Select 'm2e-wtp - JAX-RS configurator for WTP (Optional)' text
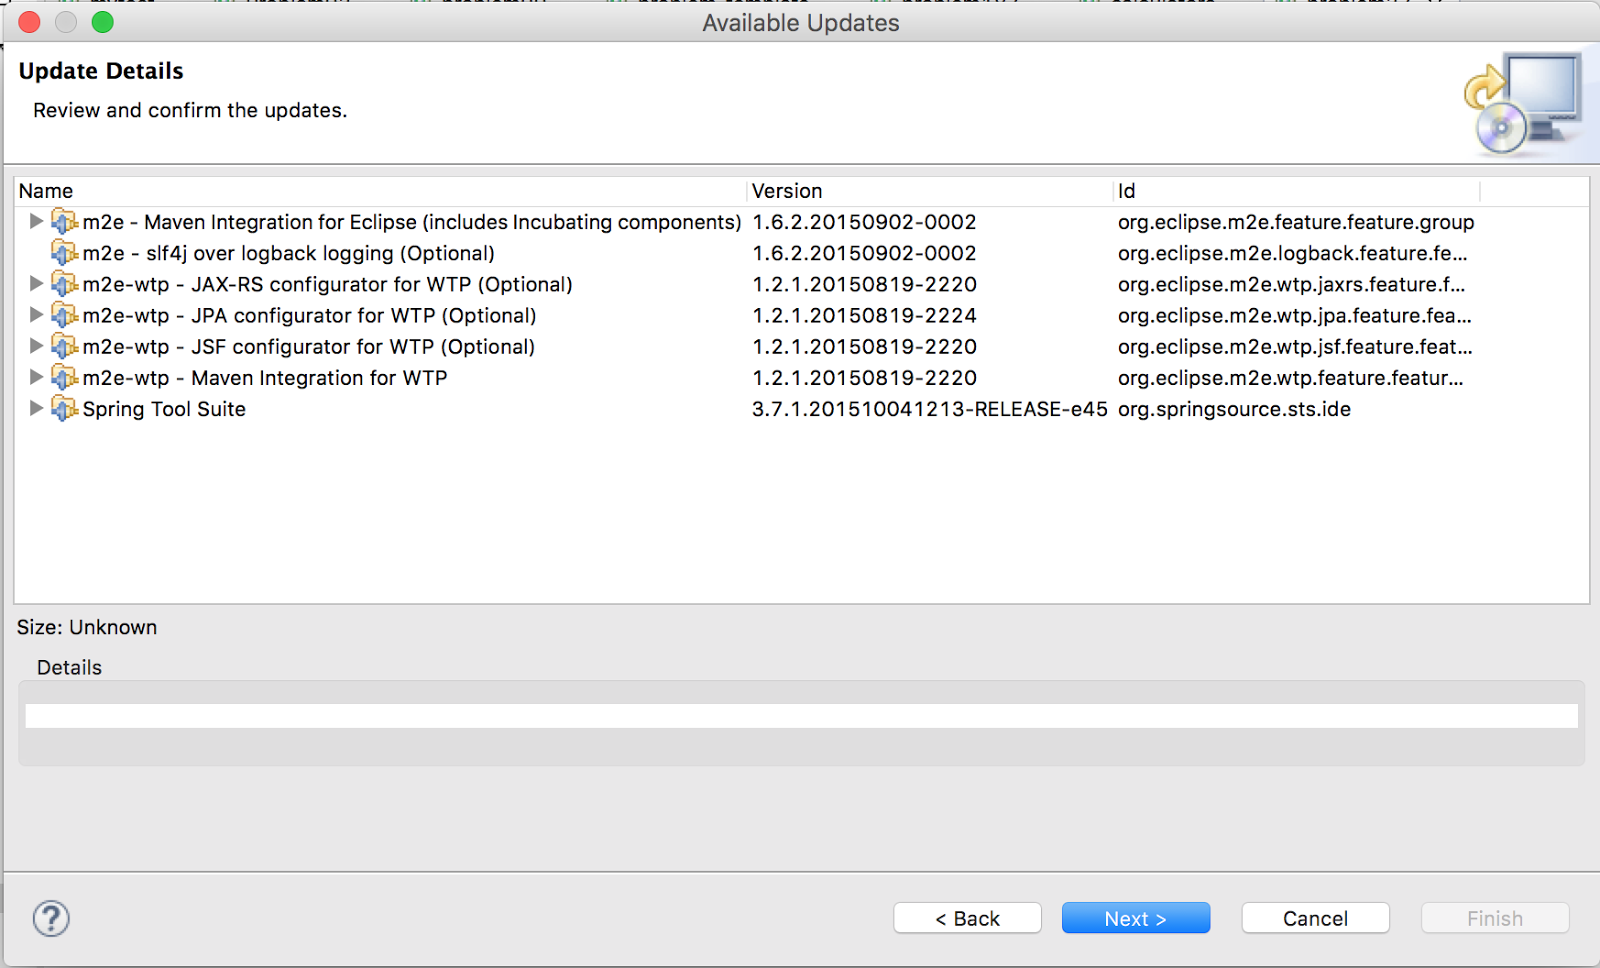 327,284
